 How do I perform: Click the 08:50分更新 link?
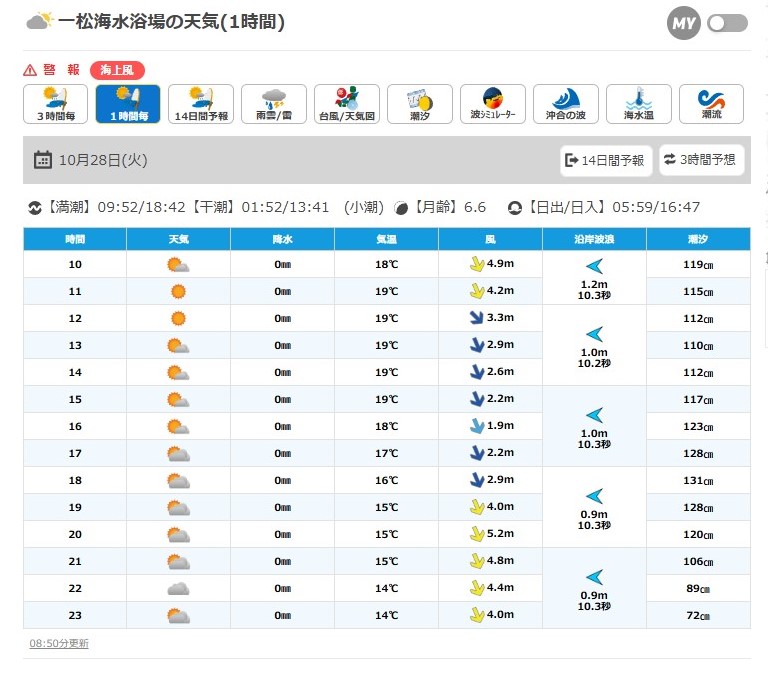[59, 643]
